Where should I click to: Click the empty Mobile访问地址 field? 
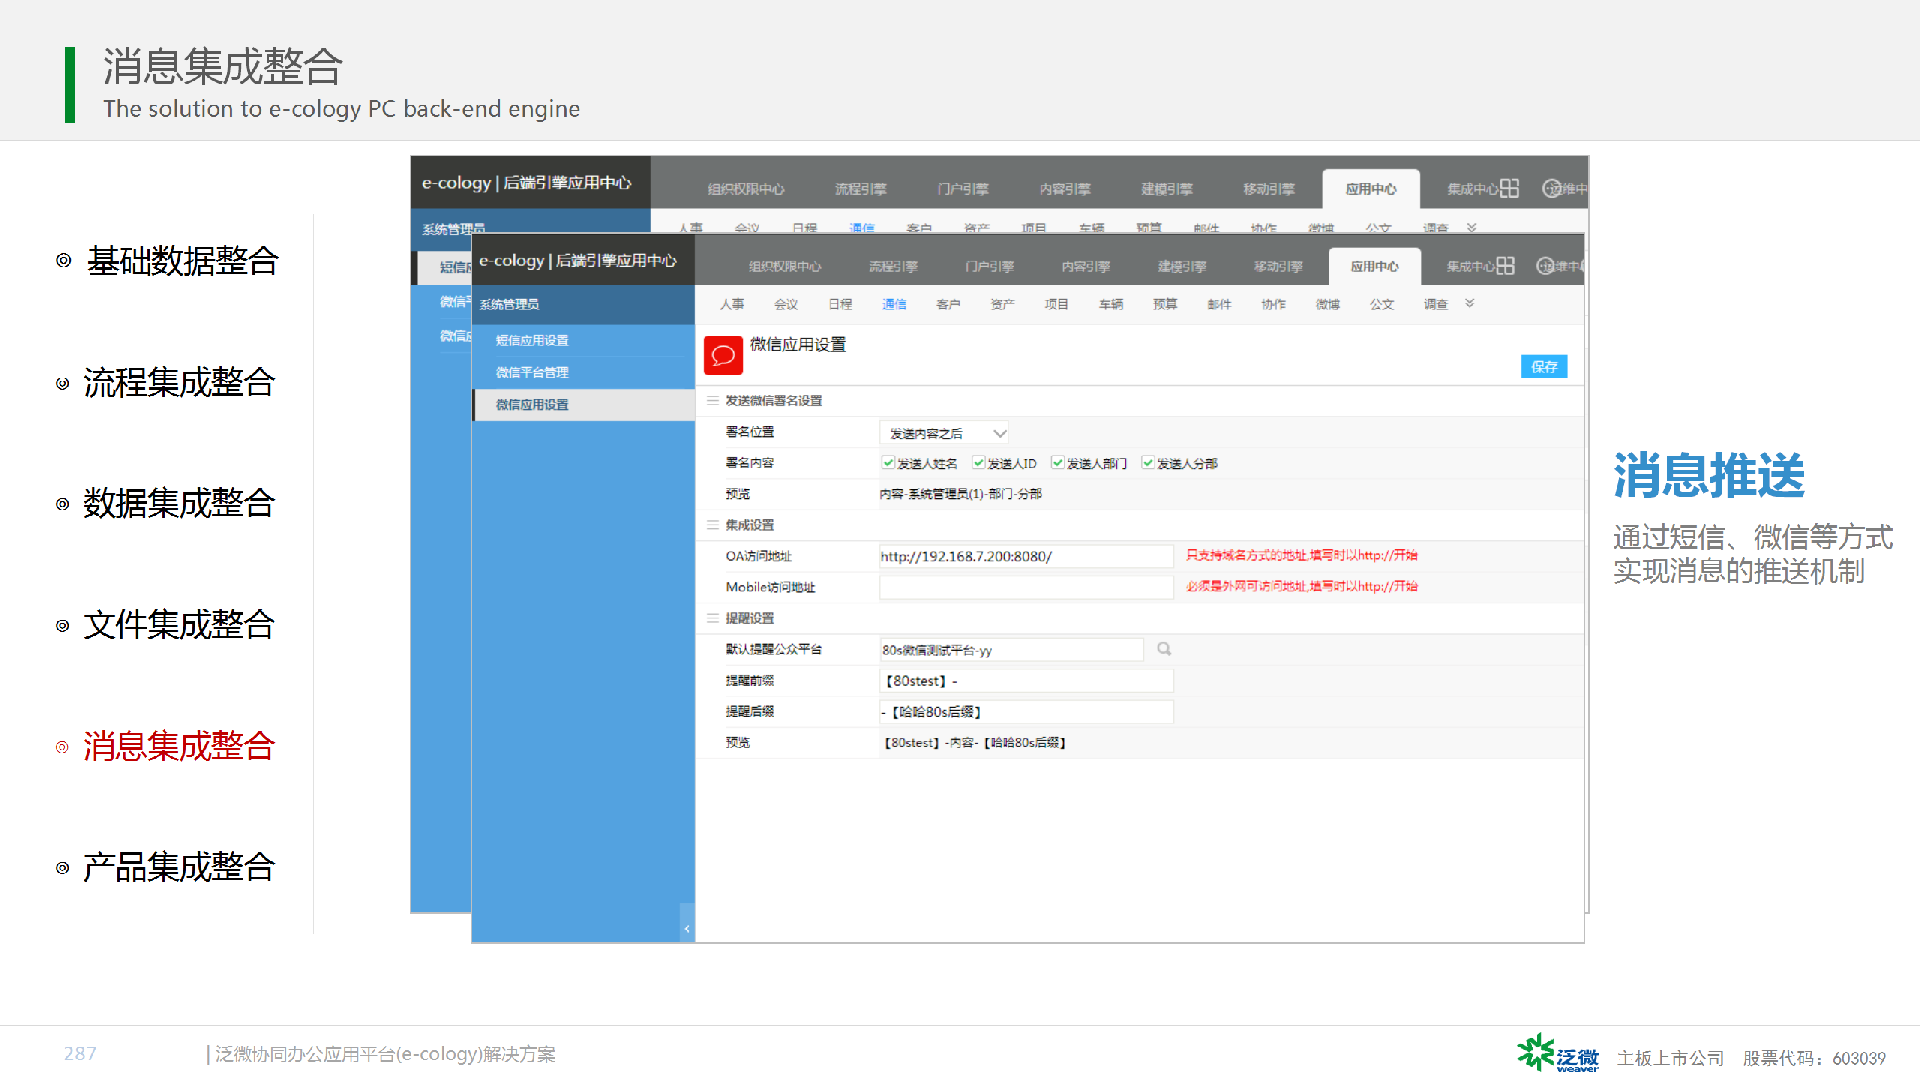pos(1026,587)
